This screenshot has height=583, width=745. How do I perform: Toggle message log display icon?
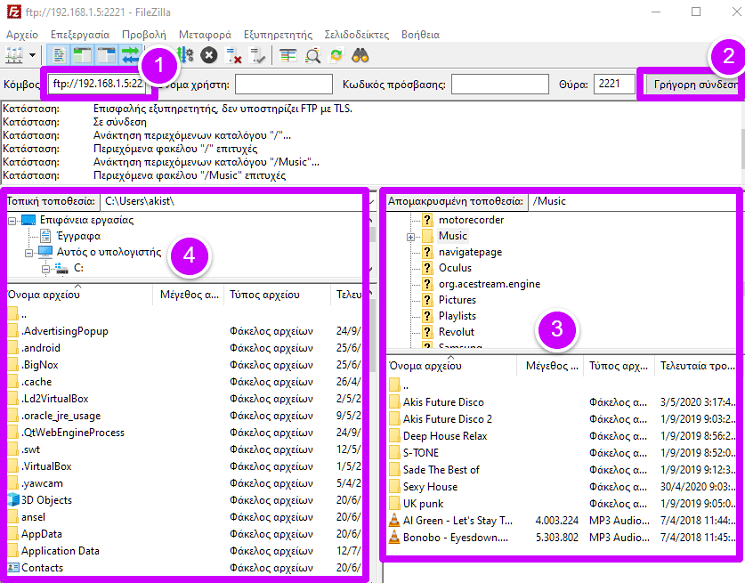(60, 56)
